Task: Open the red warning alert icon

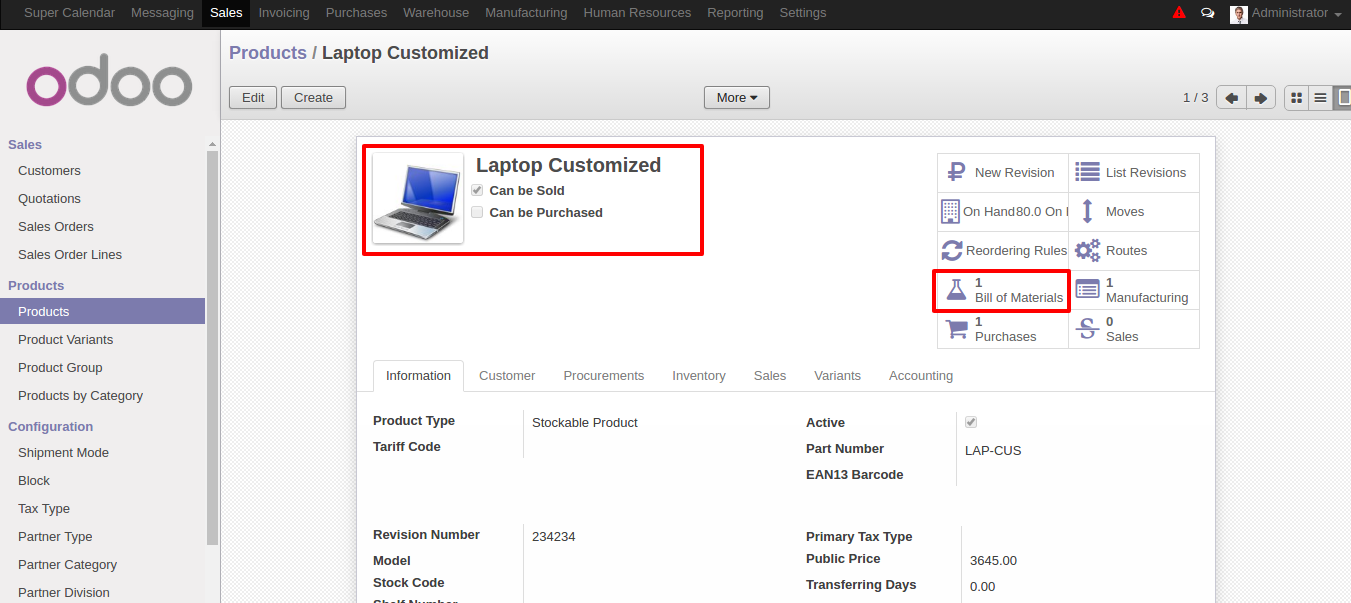Action: pos(1179,13)
